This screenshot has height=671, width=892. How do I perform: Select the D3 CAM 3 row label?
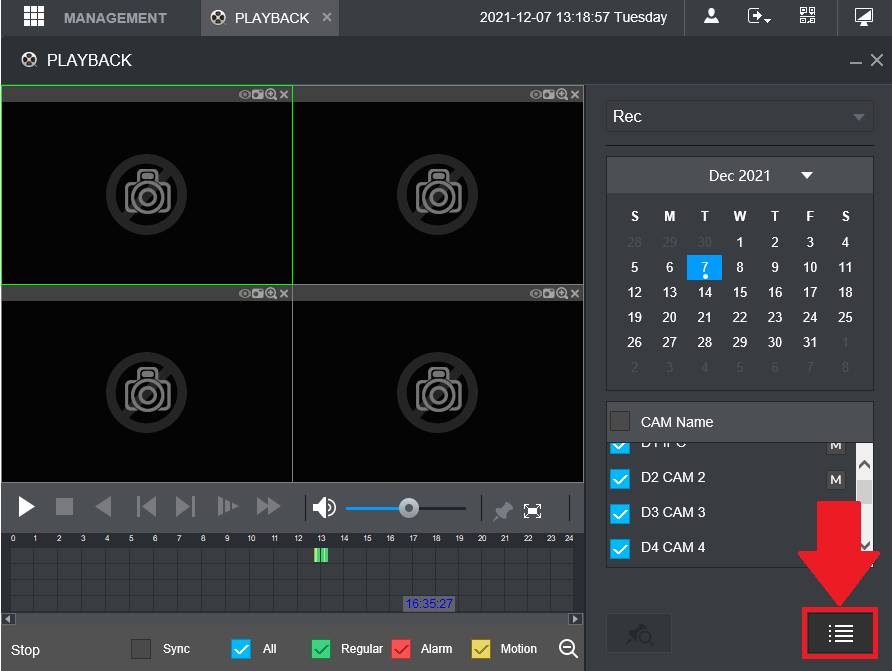(673, 512)
